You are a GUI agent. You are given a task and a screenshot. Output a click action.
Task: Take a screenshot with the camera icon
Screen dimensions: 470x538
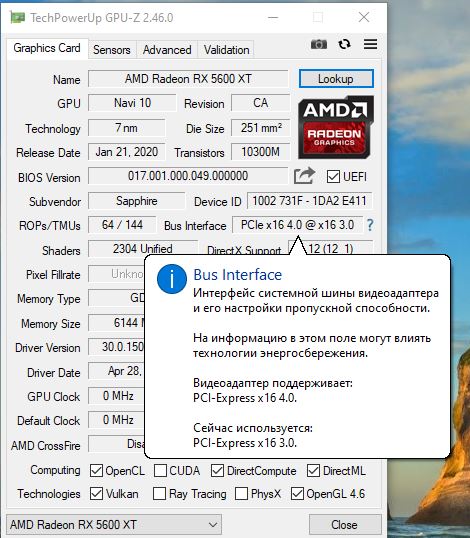[319, 44]
